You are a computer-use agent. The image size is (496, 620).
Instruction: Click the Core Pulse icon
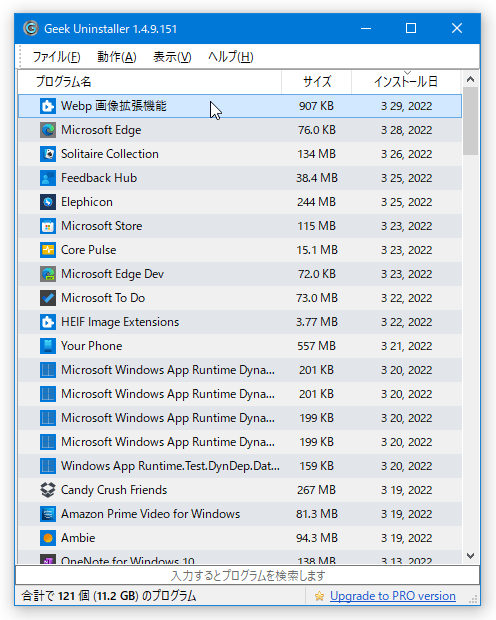point(48,250)
